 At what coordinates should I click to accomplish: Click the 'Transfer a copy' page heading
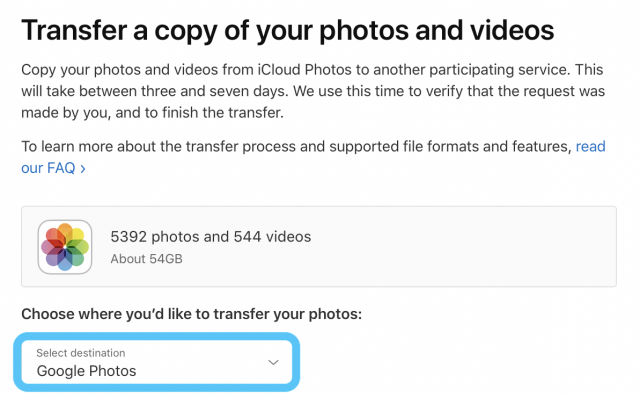point(287,31)
